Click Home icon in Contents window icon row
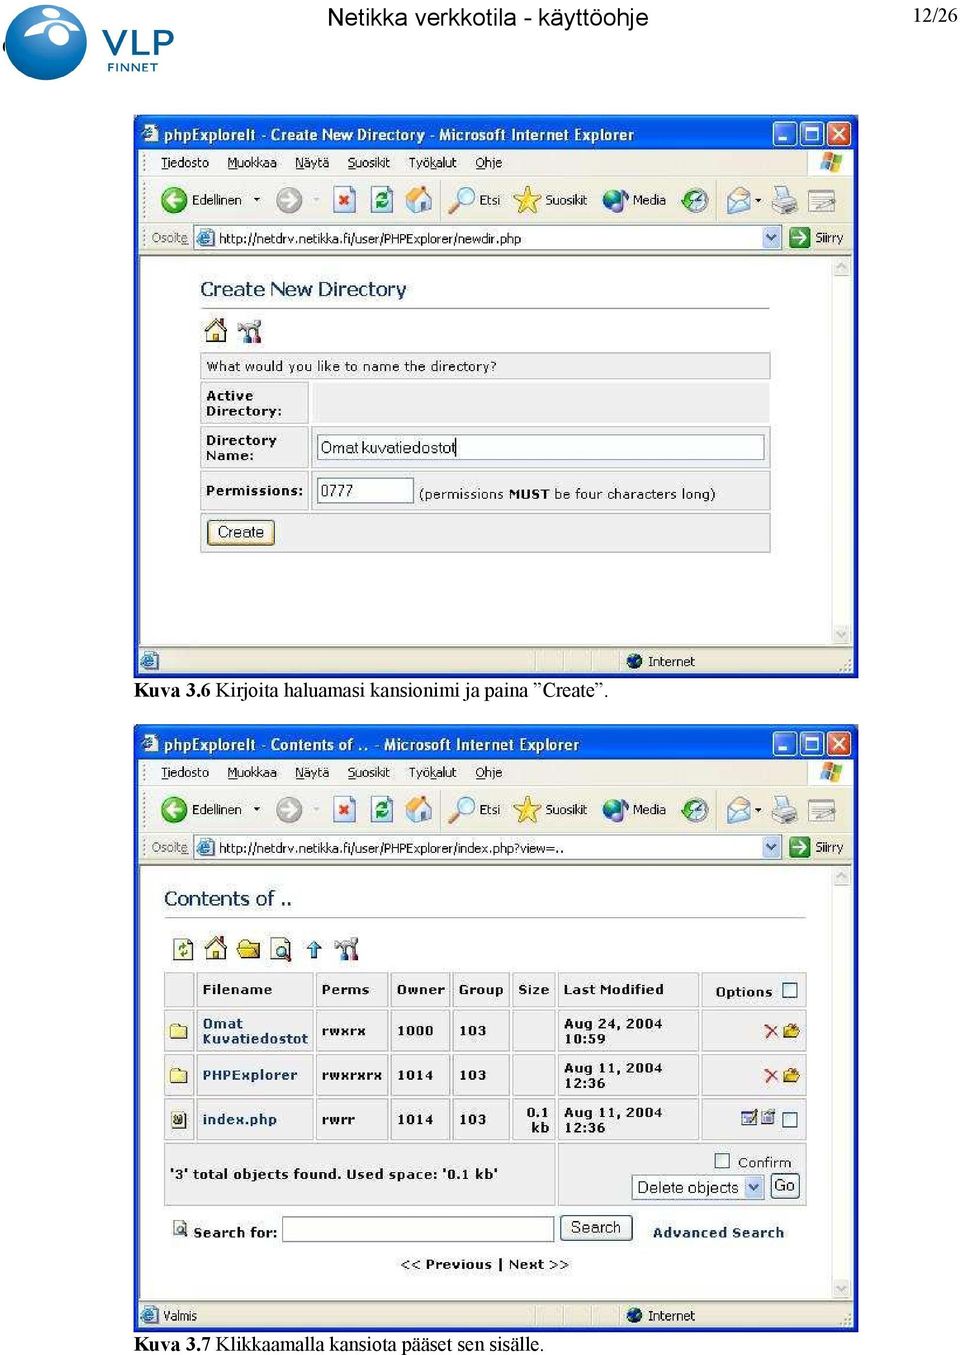 215,948
